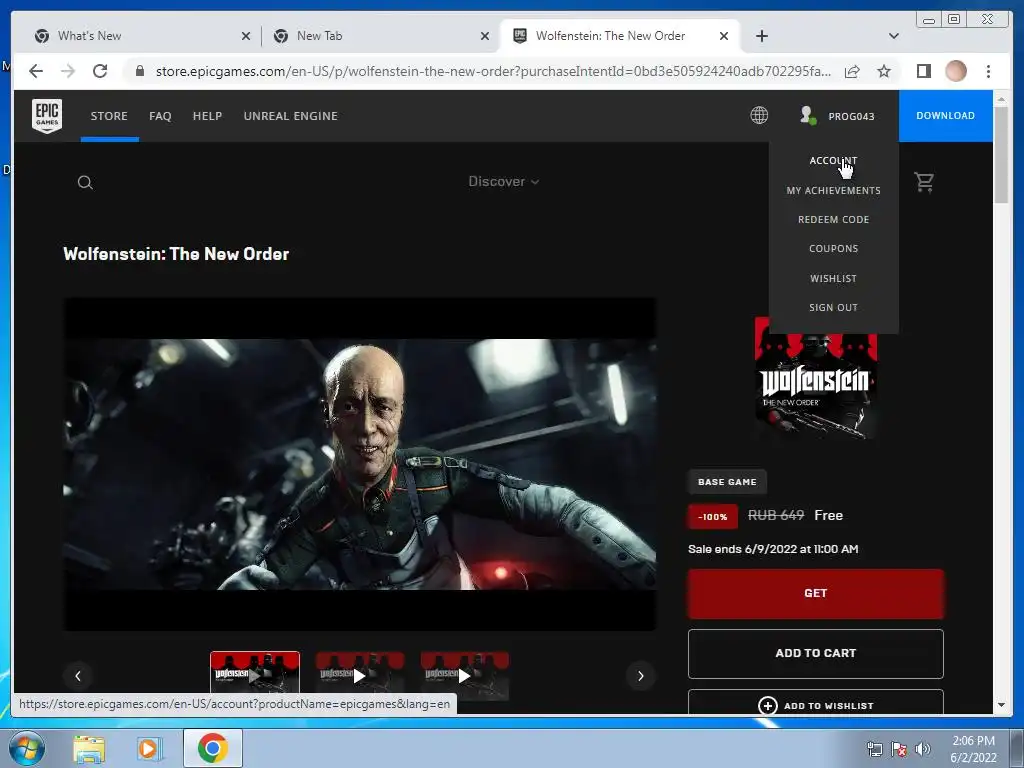Open the shopping cart
Image resolution: width=1024 pixels, height=768 pixels.
(x=924, y=182)
